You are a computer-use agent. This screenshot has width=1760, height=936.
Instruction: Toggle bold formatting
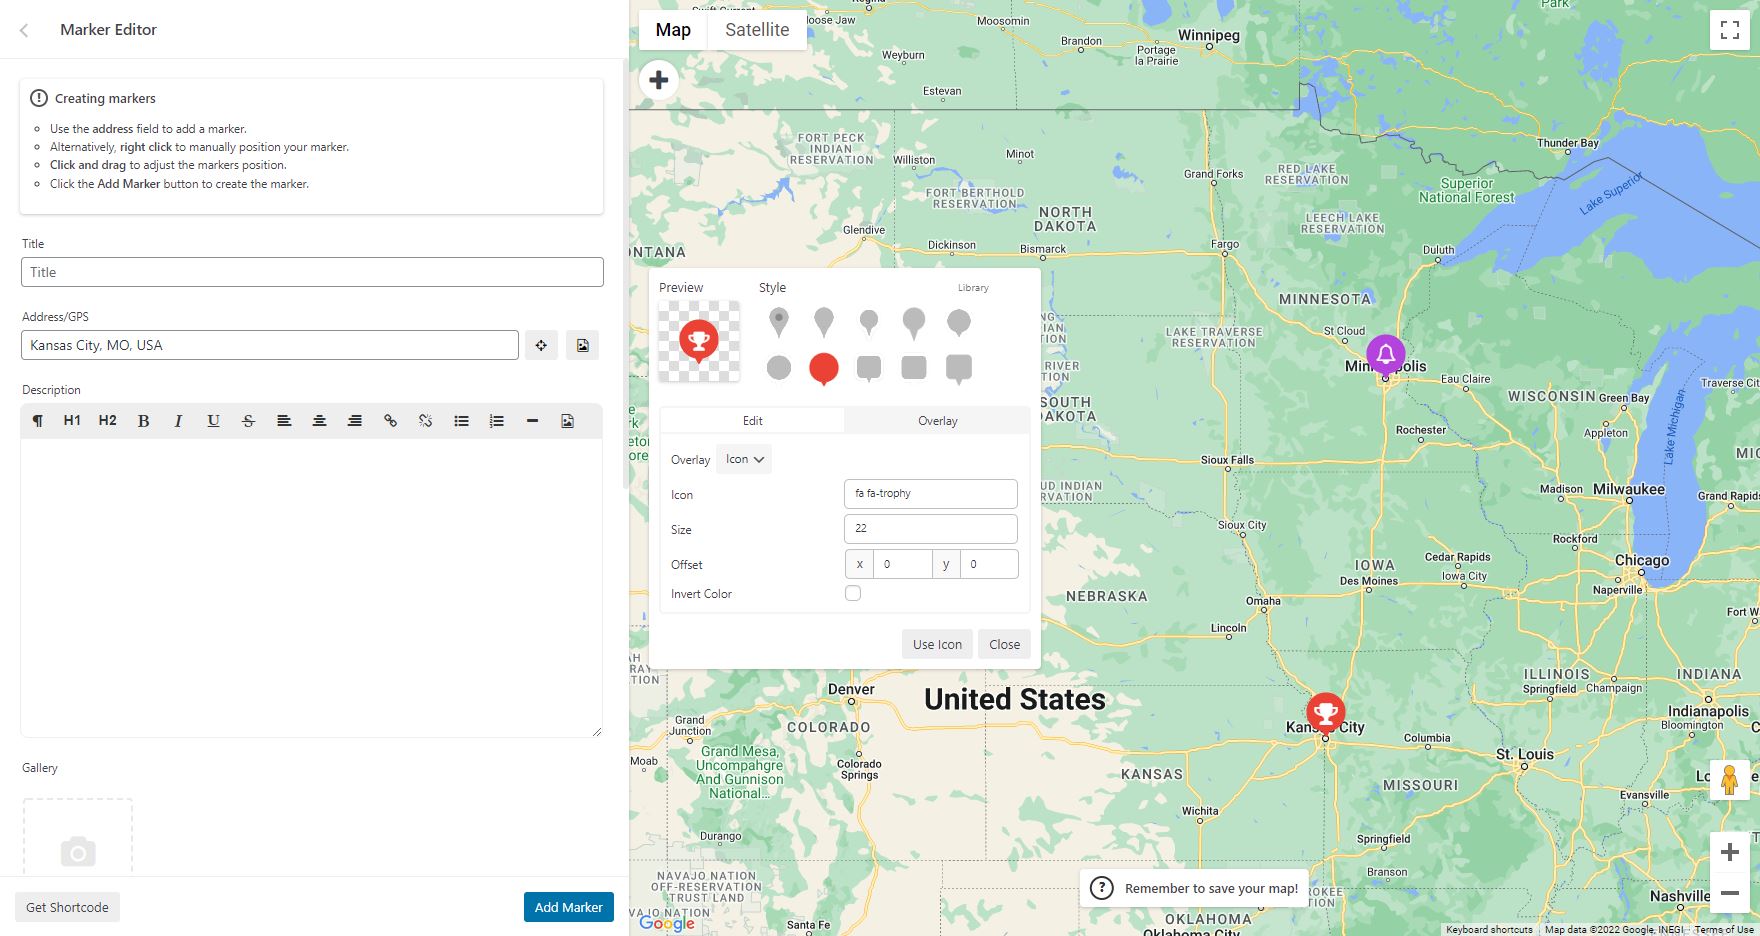[143, 421]
